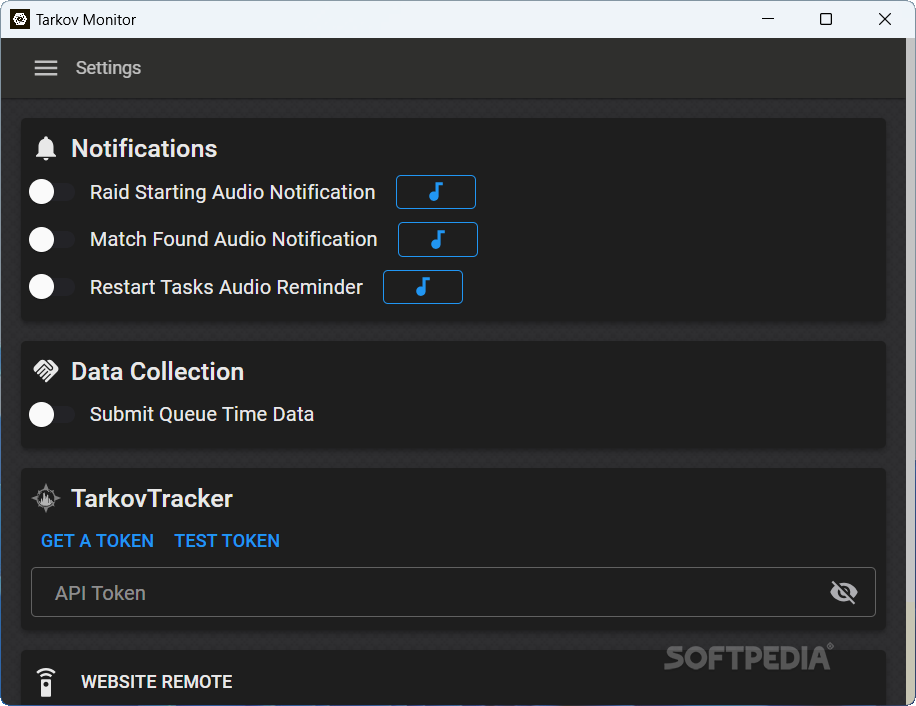Open the hamburger navigation menu
Viewport: 916px width, 706px height.
(x=46, y=68)
